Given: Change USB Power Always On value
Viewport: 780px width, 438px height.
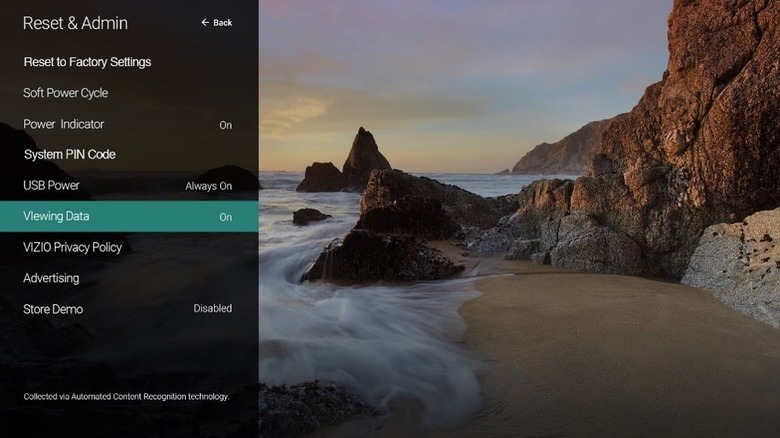Looking at the screenshot, I should click(x=208, y=186).
